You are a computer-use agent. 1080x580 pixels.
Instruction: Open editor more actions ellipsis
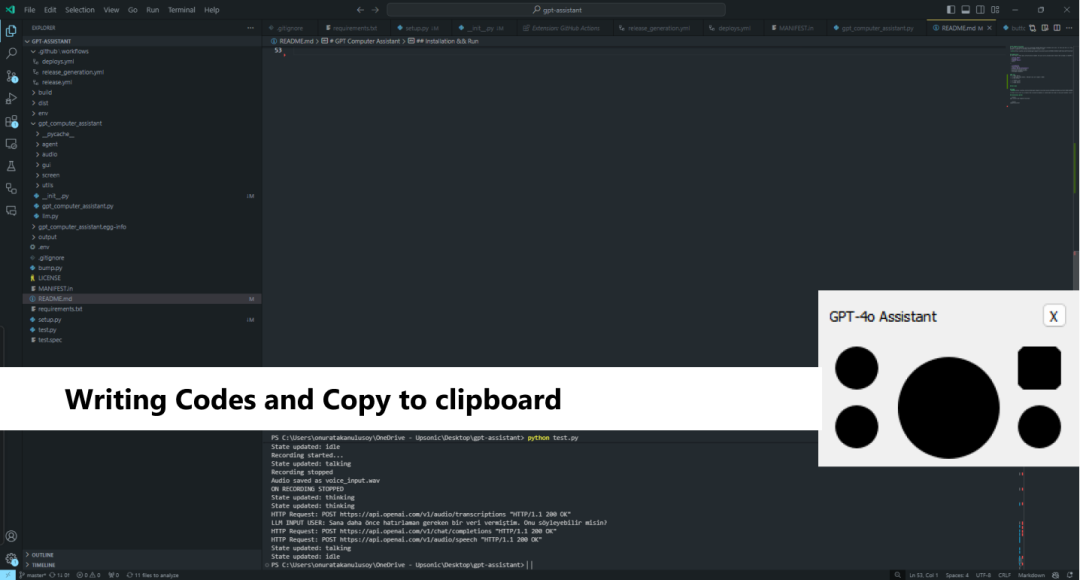(x=1069, y=28)
